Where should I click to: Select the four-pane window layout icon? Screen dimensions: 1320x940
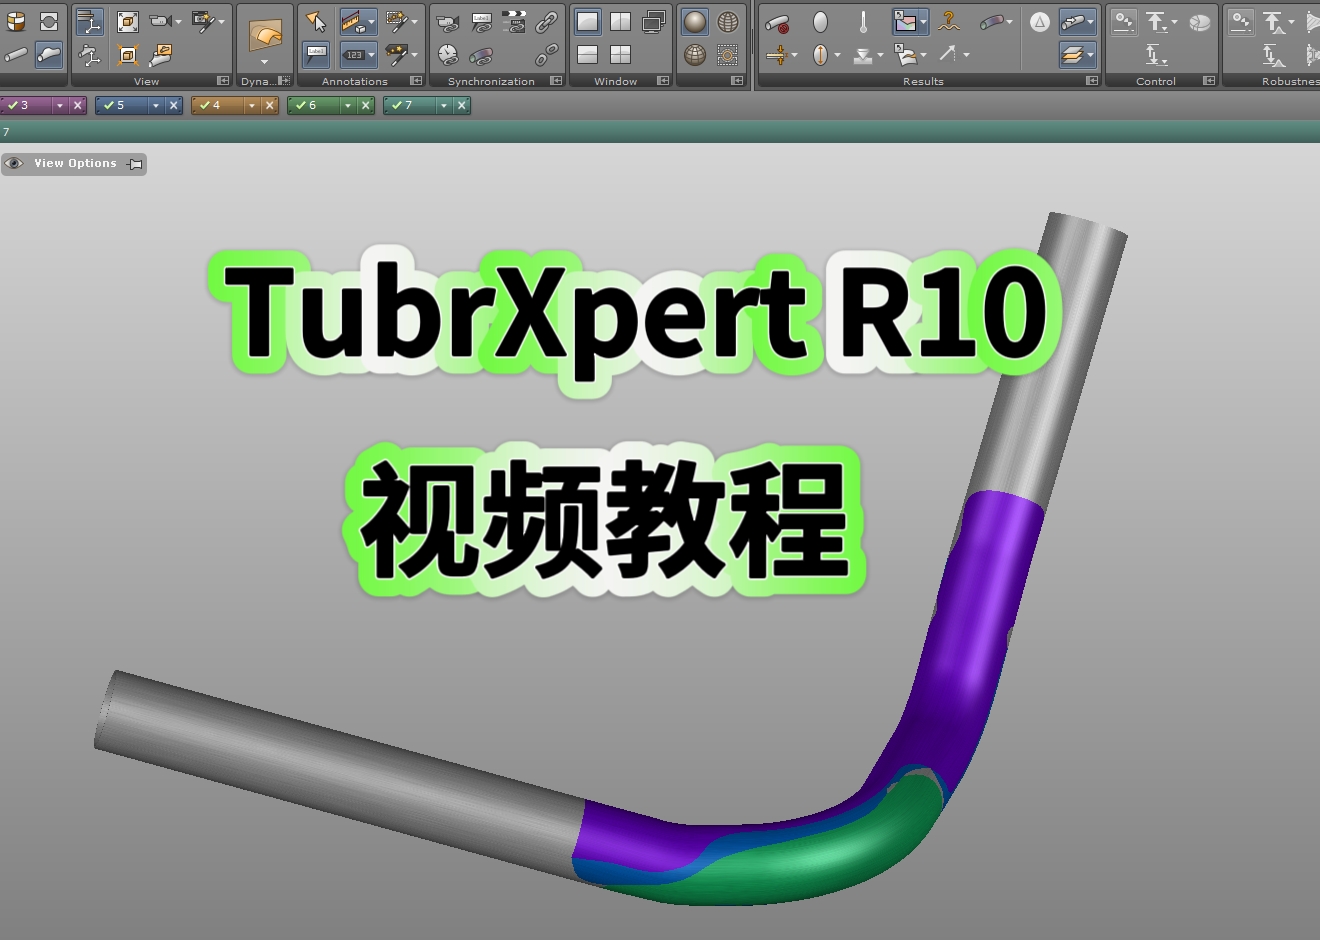[x=621, y=54]
